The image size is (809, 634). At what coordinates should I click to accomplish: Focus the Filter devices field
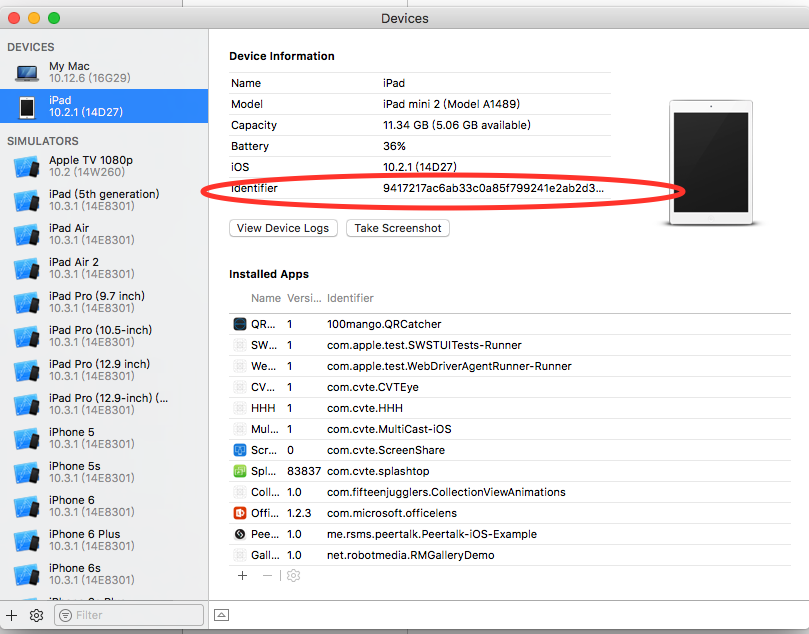129,615
